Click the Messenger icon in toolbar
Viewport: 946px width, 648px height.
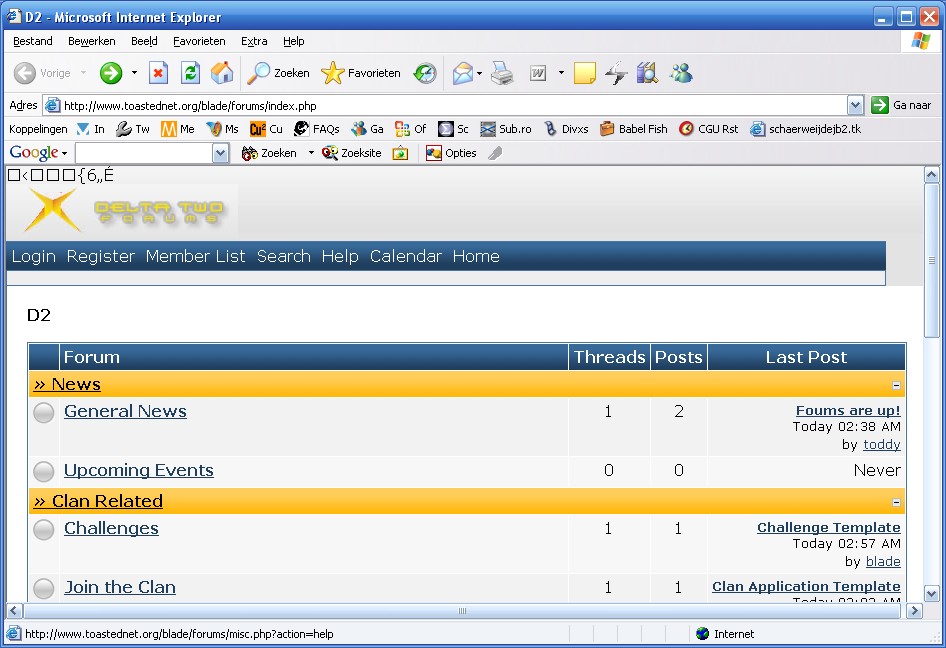pyautogui.click(x=682, y=73)
